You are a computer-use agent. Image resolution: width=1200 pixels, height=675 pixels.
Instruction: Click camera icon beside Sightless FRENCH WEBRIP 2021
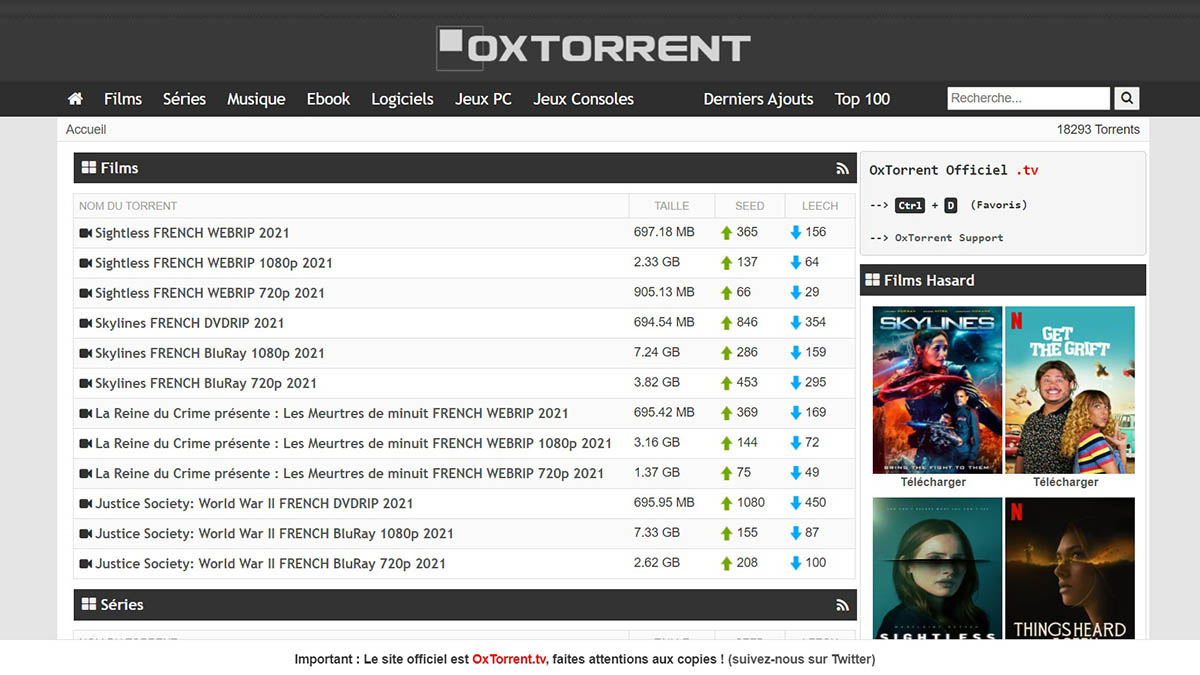coord(85,233)
